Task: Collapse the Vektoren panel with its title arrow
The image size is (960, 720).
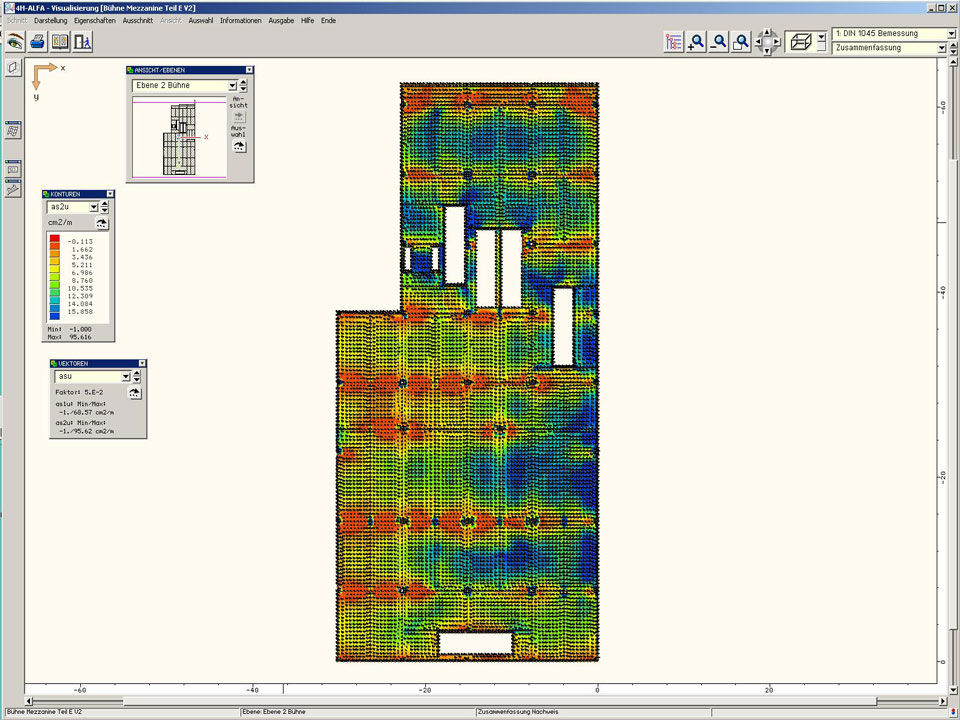Action: [x=142, y=364]
